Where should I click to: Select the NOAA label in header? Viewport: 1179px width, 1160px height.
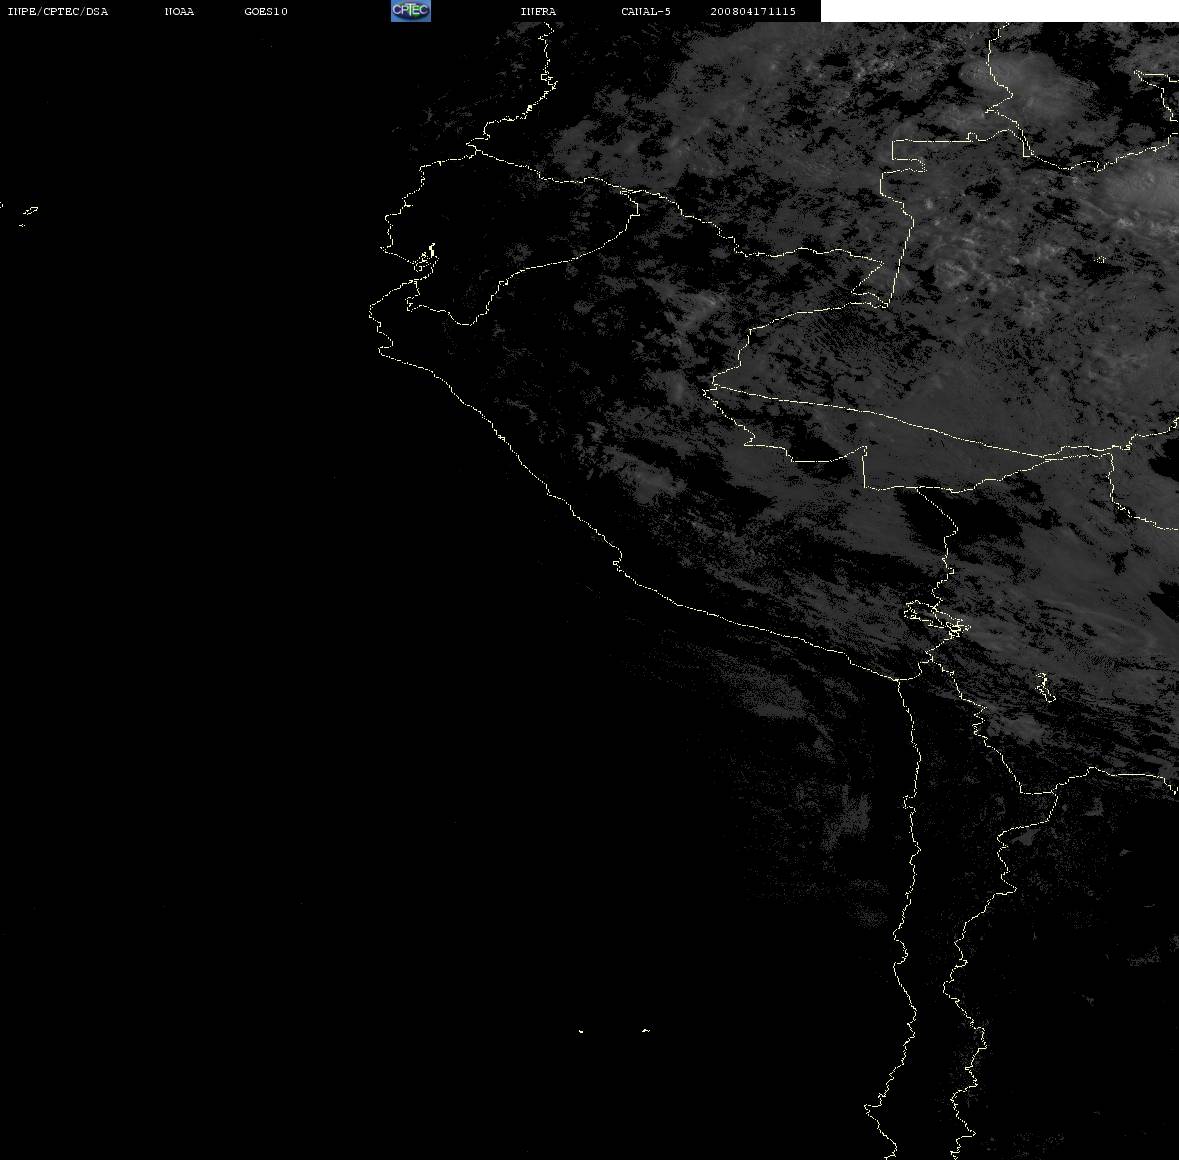179,11
